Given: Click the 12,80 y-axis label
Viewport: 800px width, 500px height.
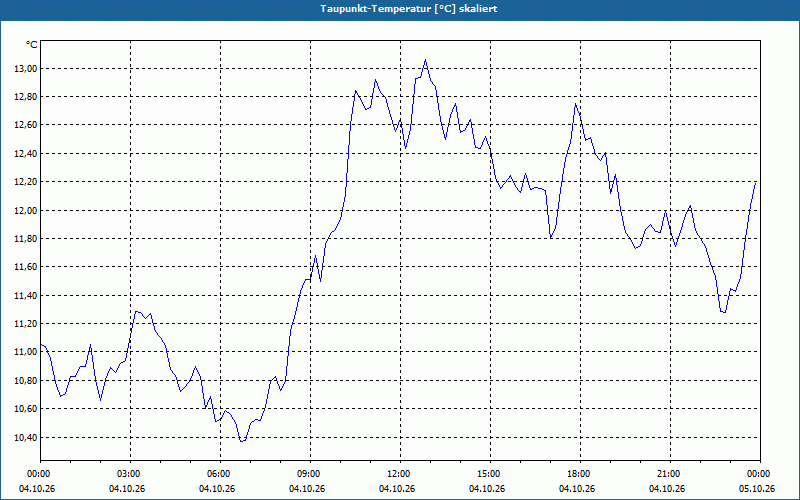Looking at the screenshot, I should [26, 97].
